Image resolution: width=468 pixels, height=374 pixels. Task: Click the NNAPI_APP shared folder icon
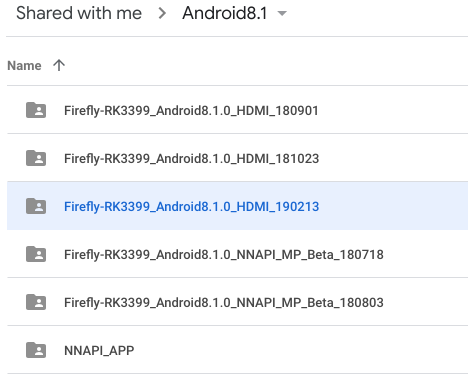pos(36,350)
